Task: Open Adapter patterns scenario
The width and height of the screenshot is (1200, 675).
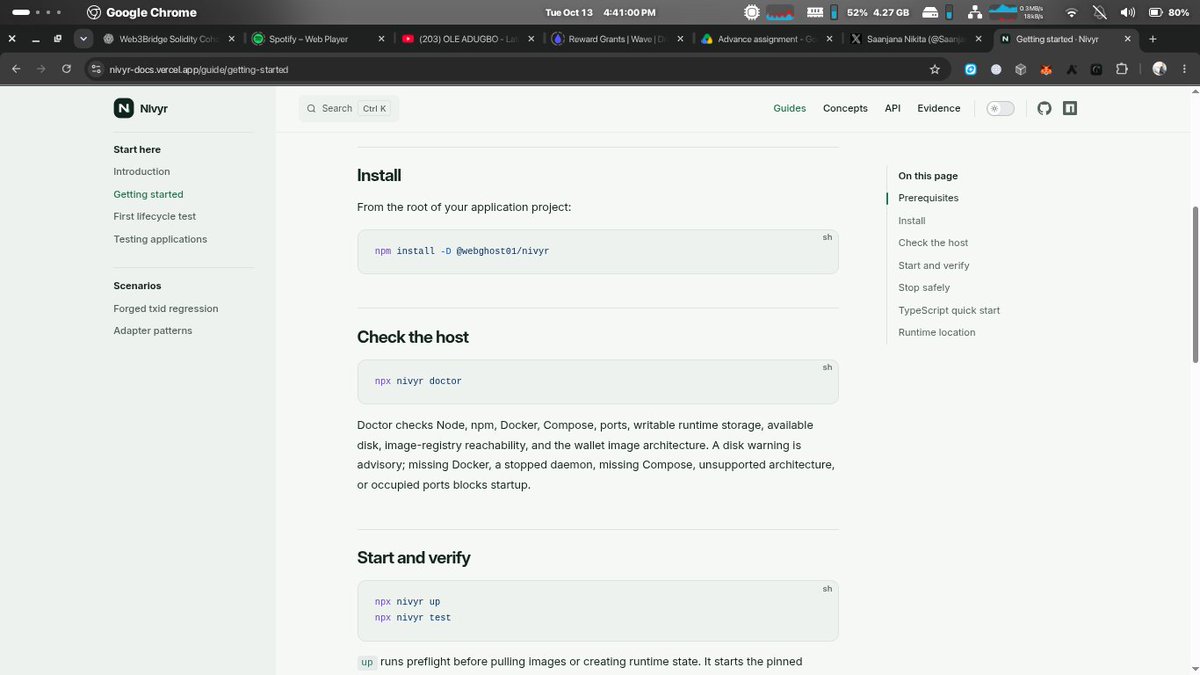Action: pos(153,330)
